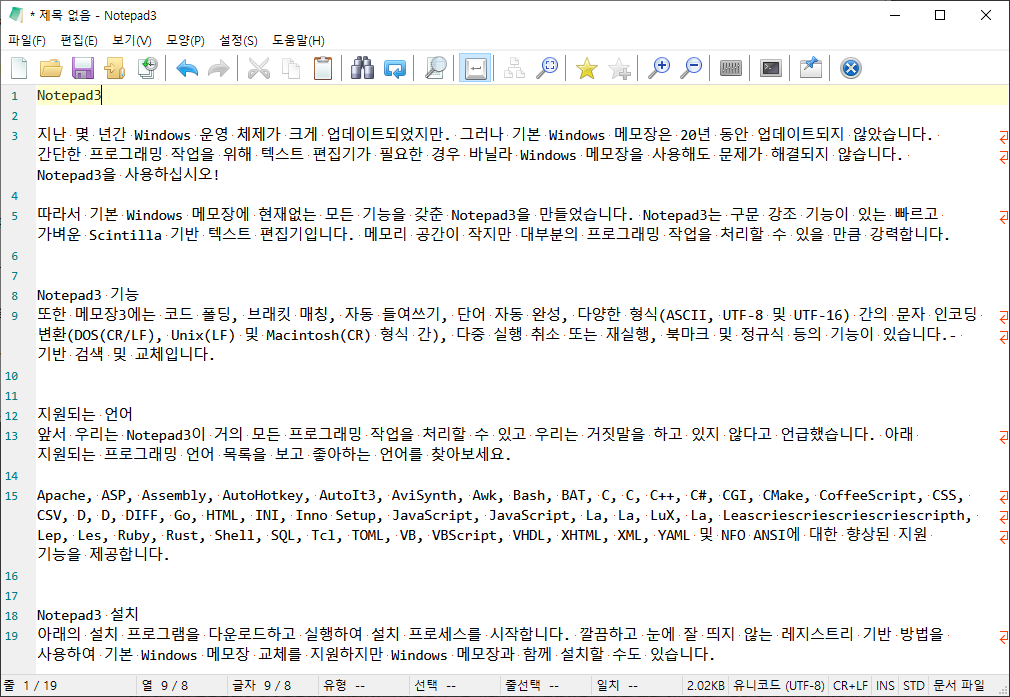
Task: Click the gray keyboard scheme icon
Action: [730, 68]
